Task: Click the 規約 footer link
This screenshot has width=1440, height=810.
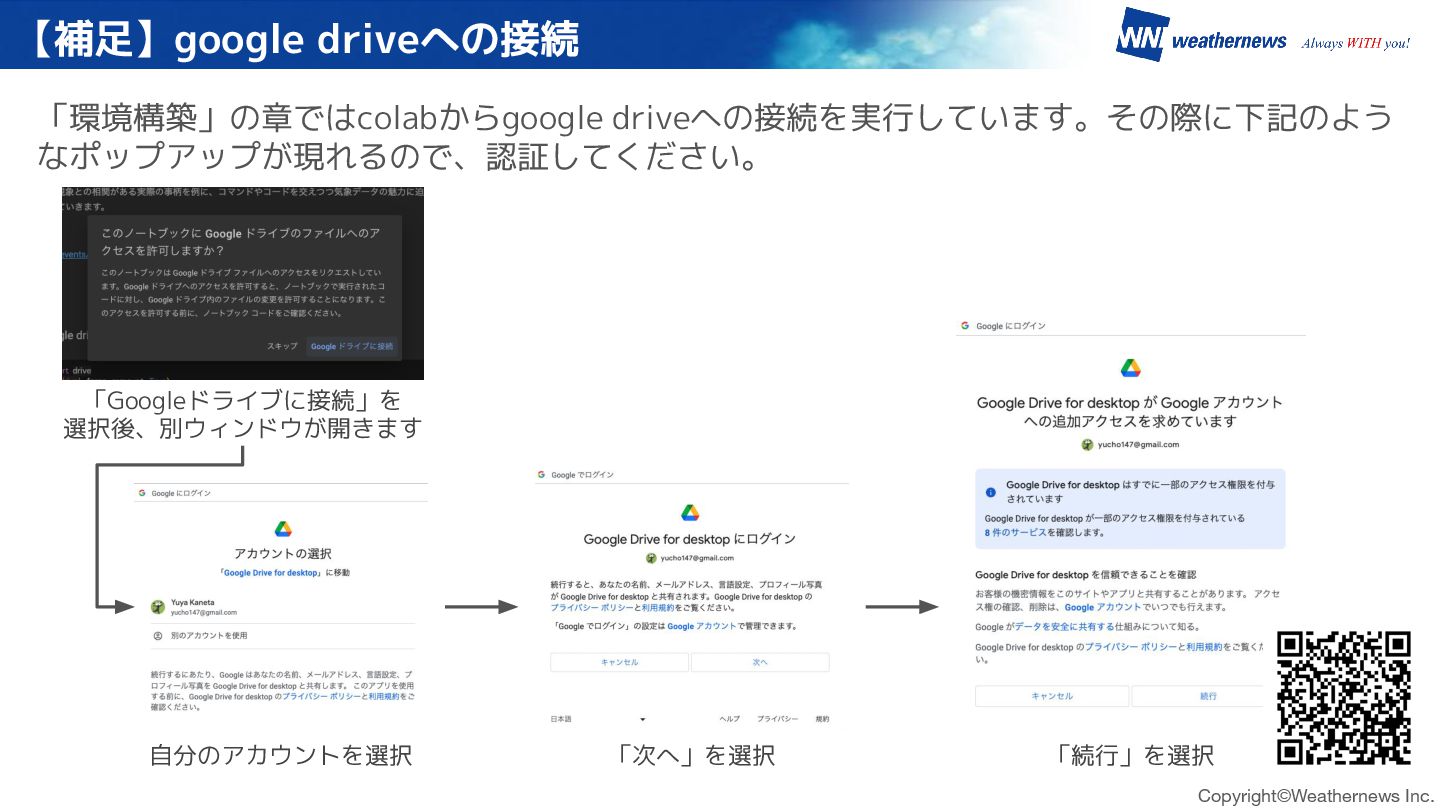Action: coord(822,719)
